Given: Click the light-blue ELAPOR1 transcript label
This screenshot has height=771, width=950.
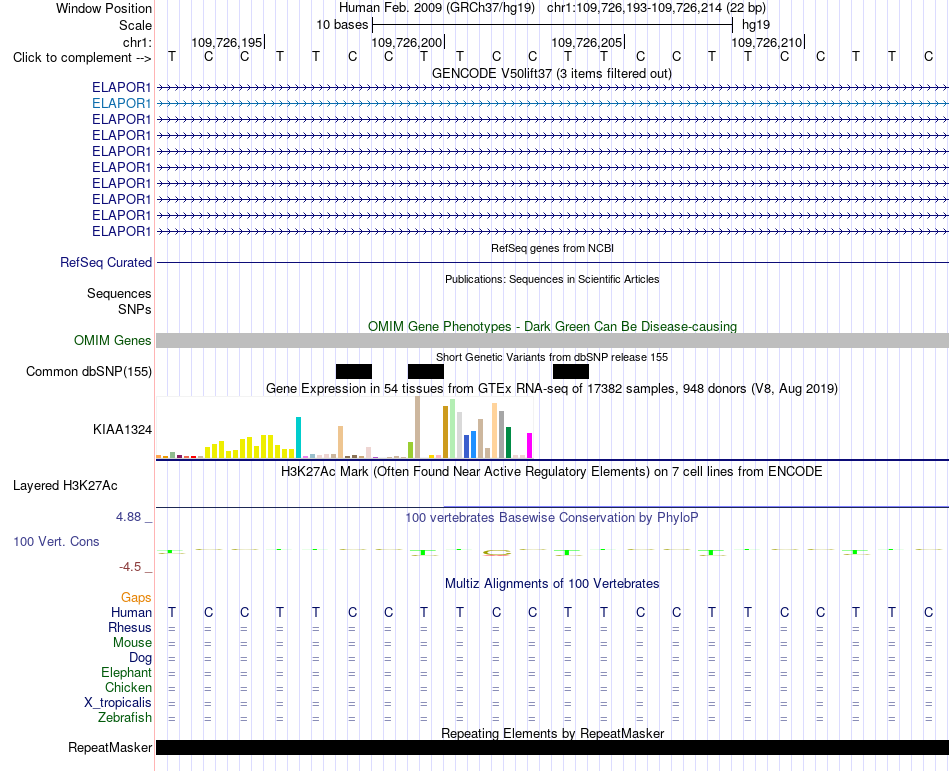Looking at the screenshot, I should [121, 104].
